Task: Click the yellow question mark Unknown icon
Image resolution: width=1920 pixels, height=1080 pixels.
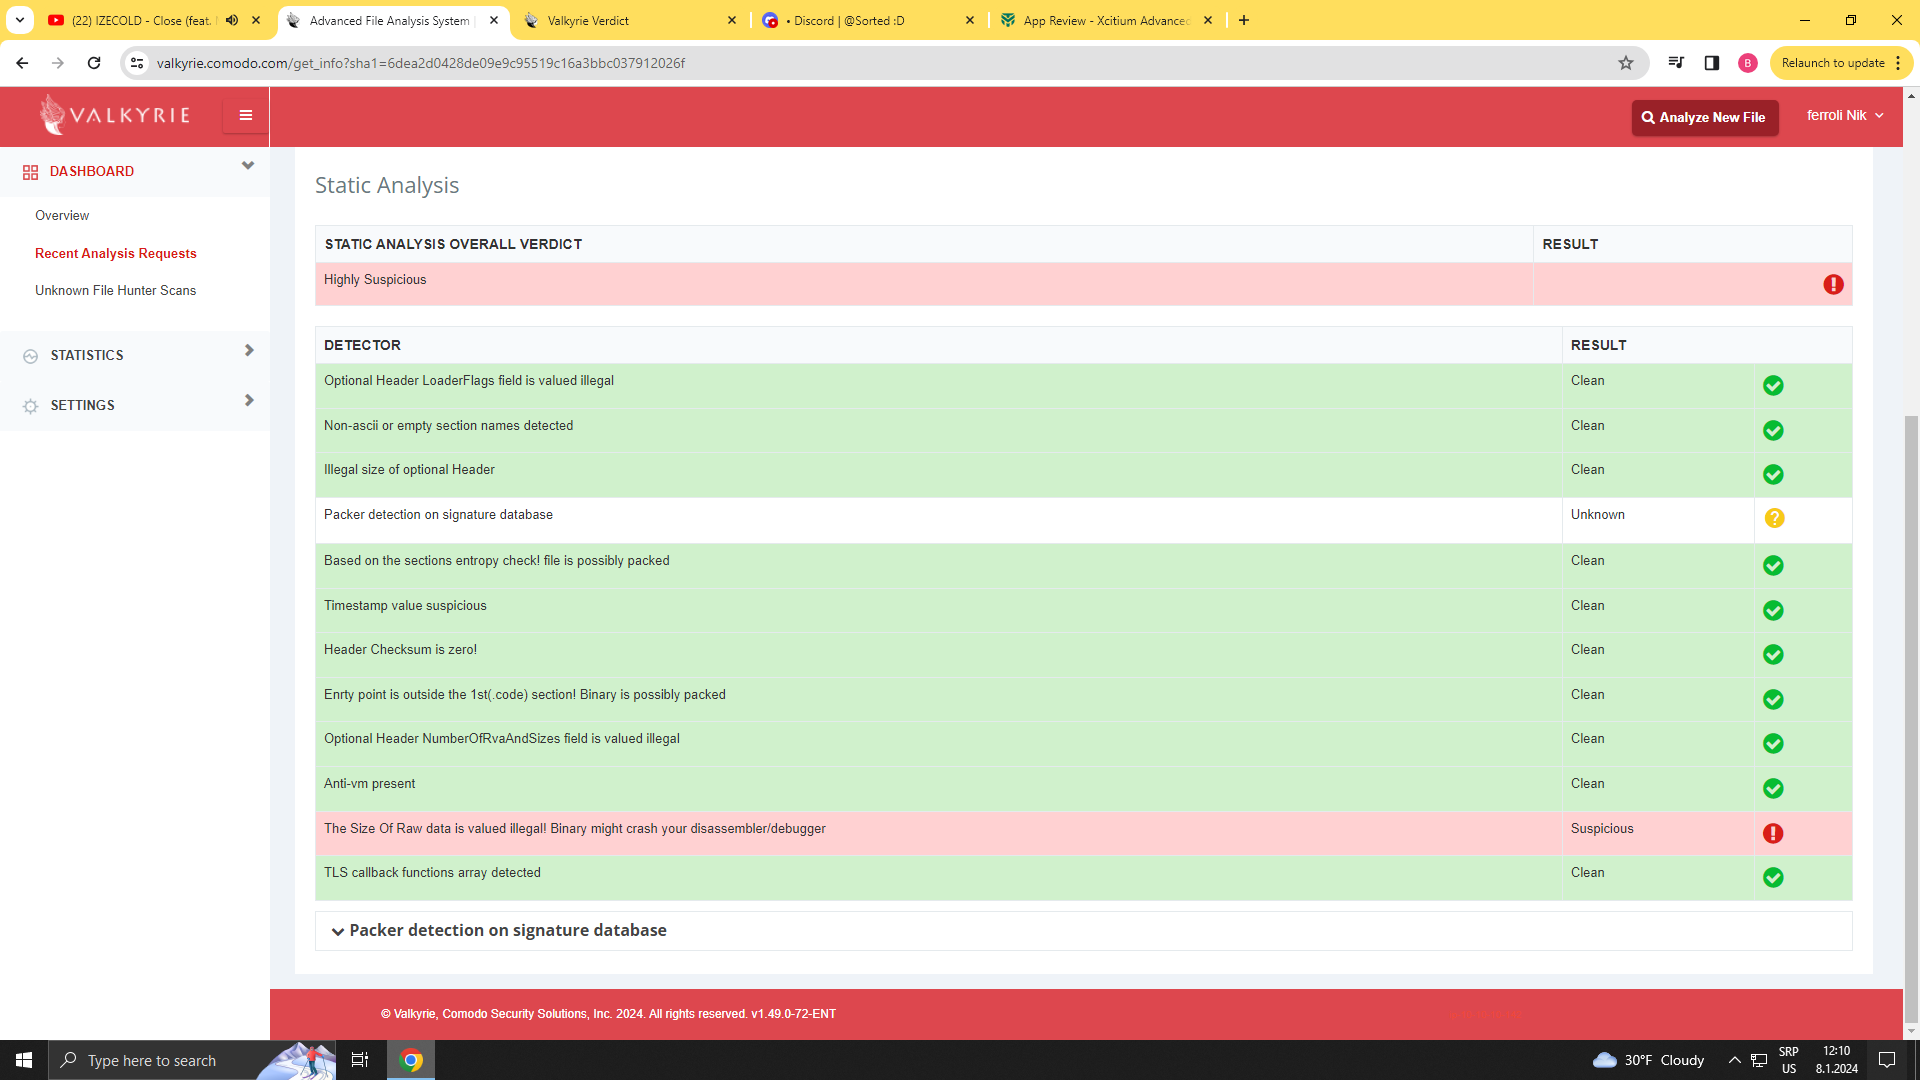Action: click(x=1774, y=518)
